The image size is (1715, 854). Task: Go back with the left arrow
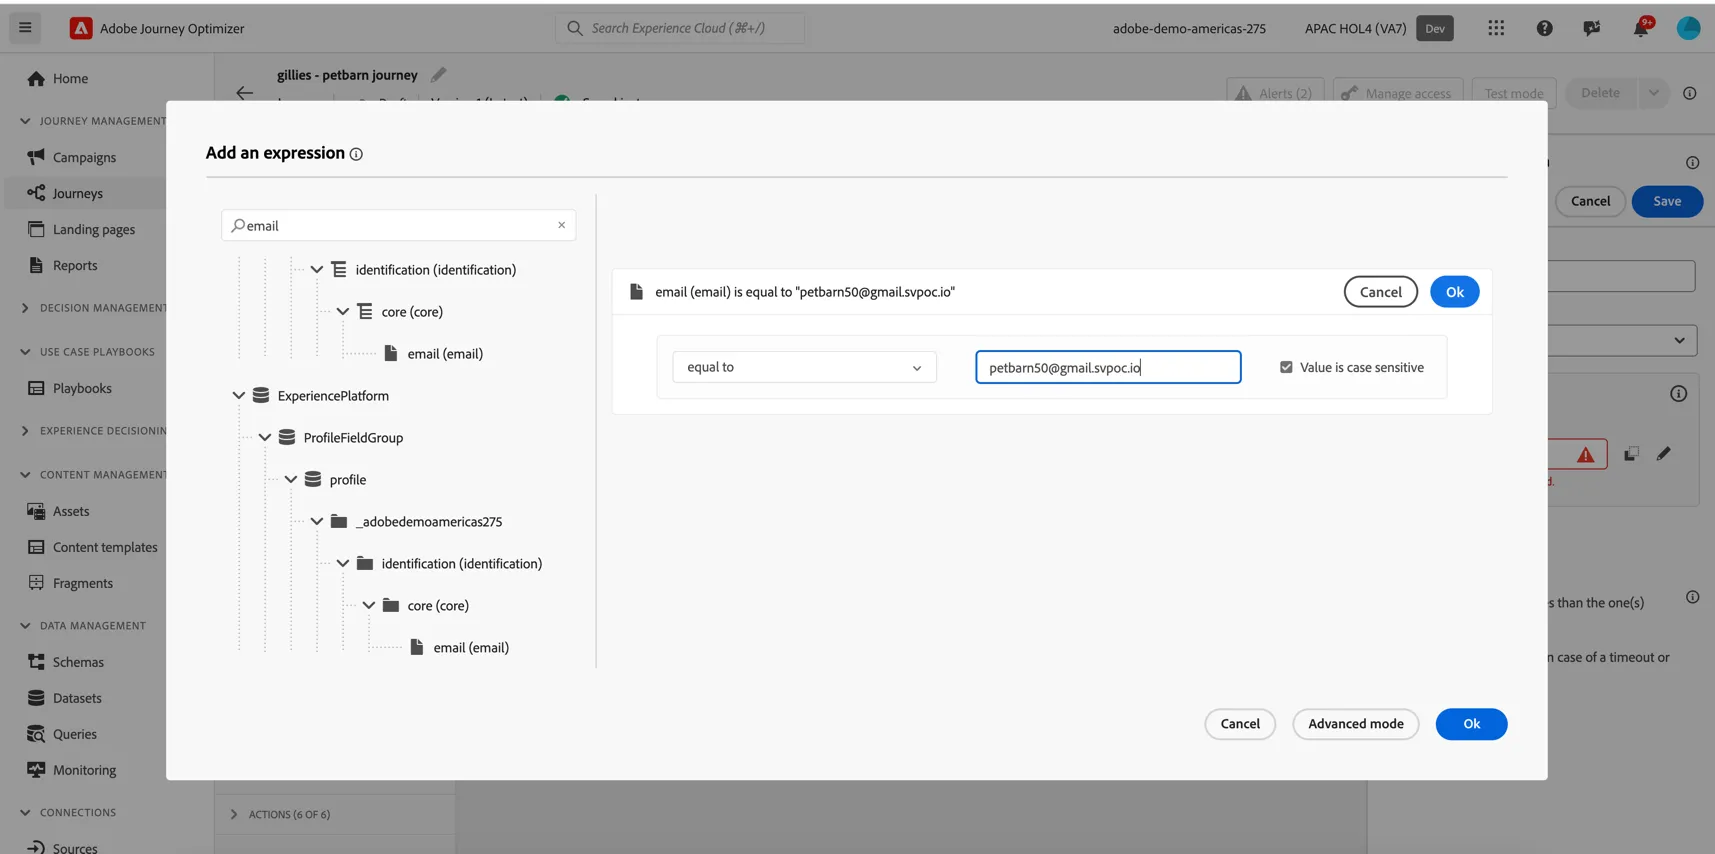coord(244,93)
